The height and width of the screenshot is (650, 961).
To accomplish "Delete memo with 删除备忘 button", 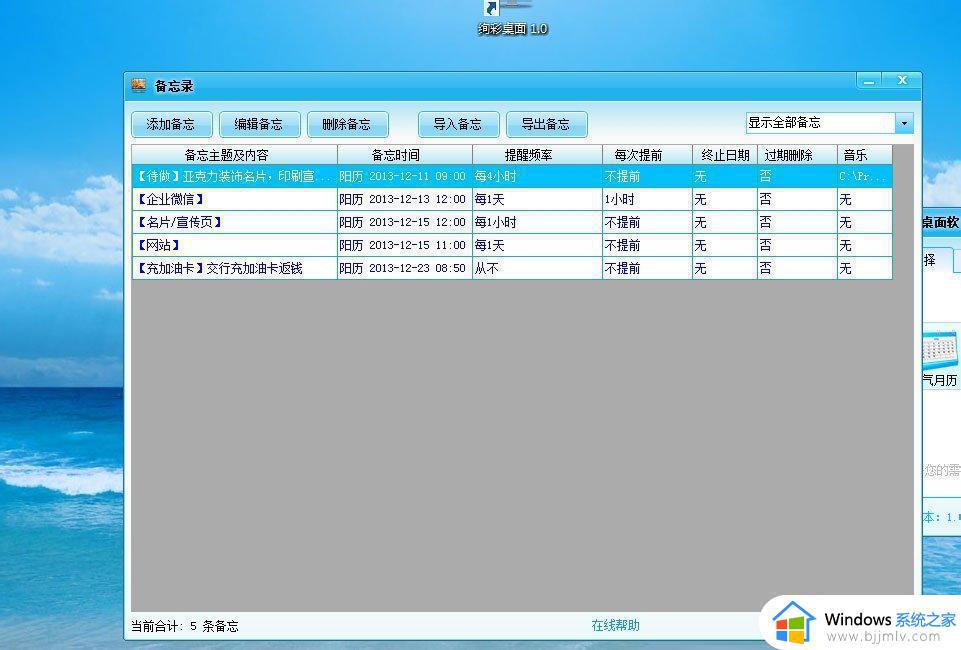I will click(x=348, y=124).
